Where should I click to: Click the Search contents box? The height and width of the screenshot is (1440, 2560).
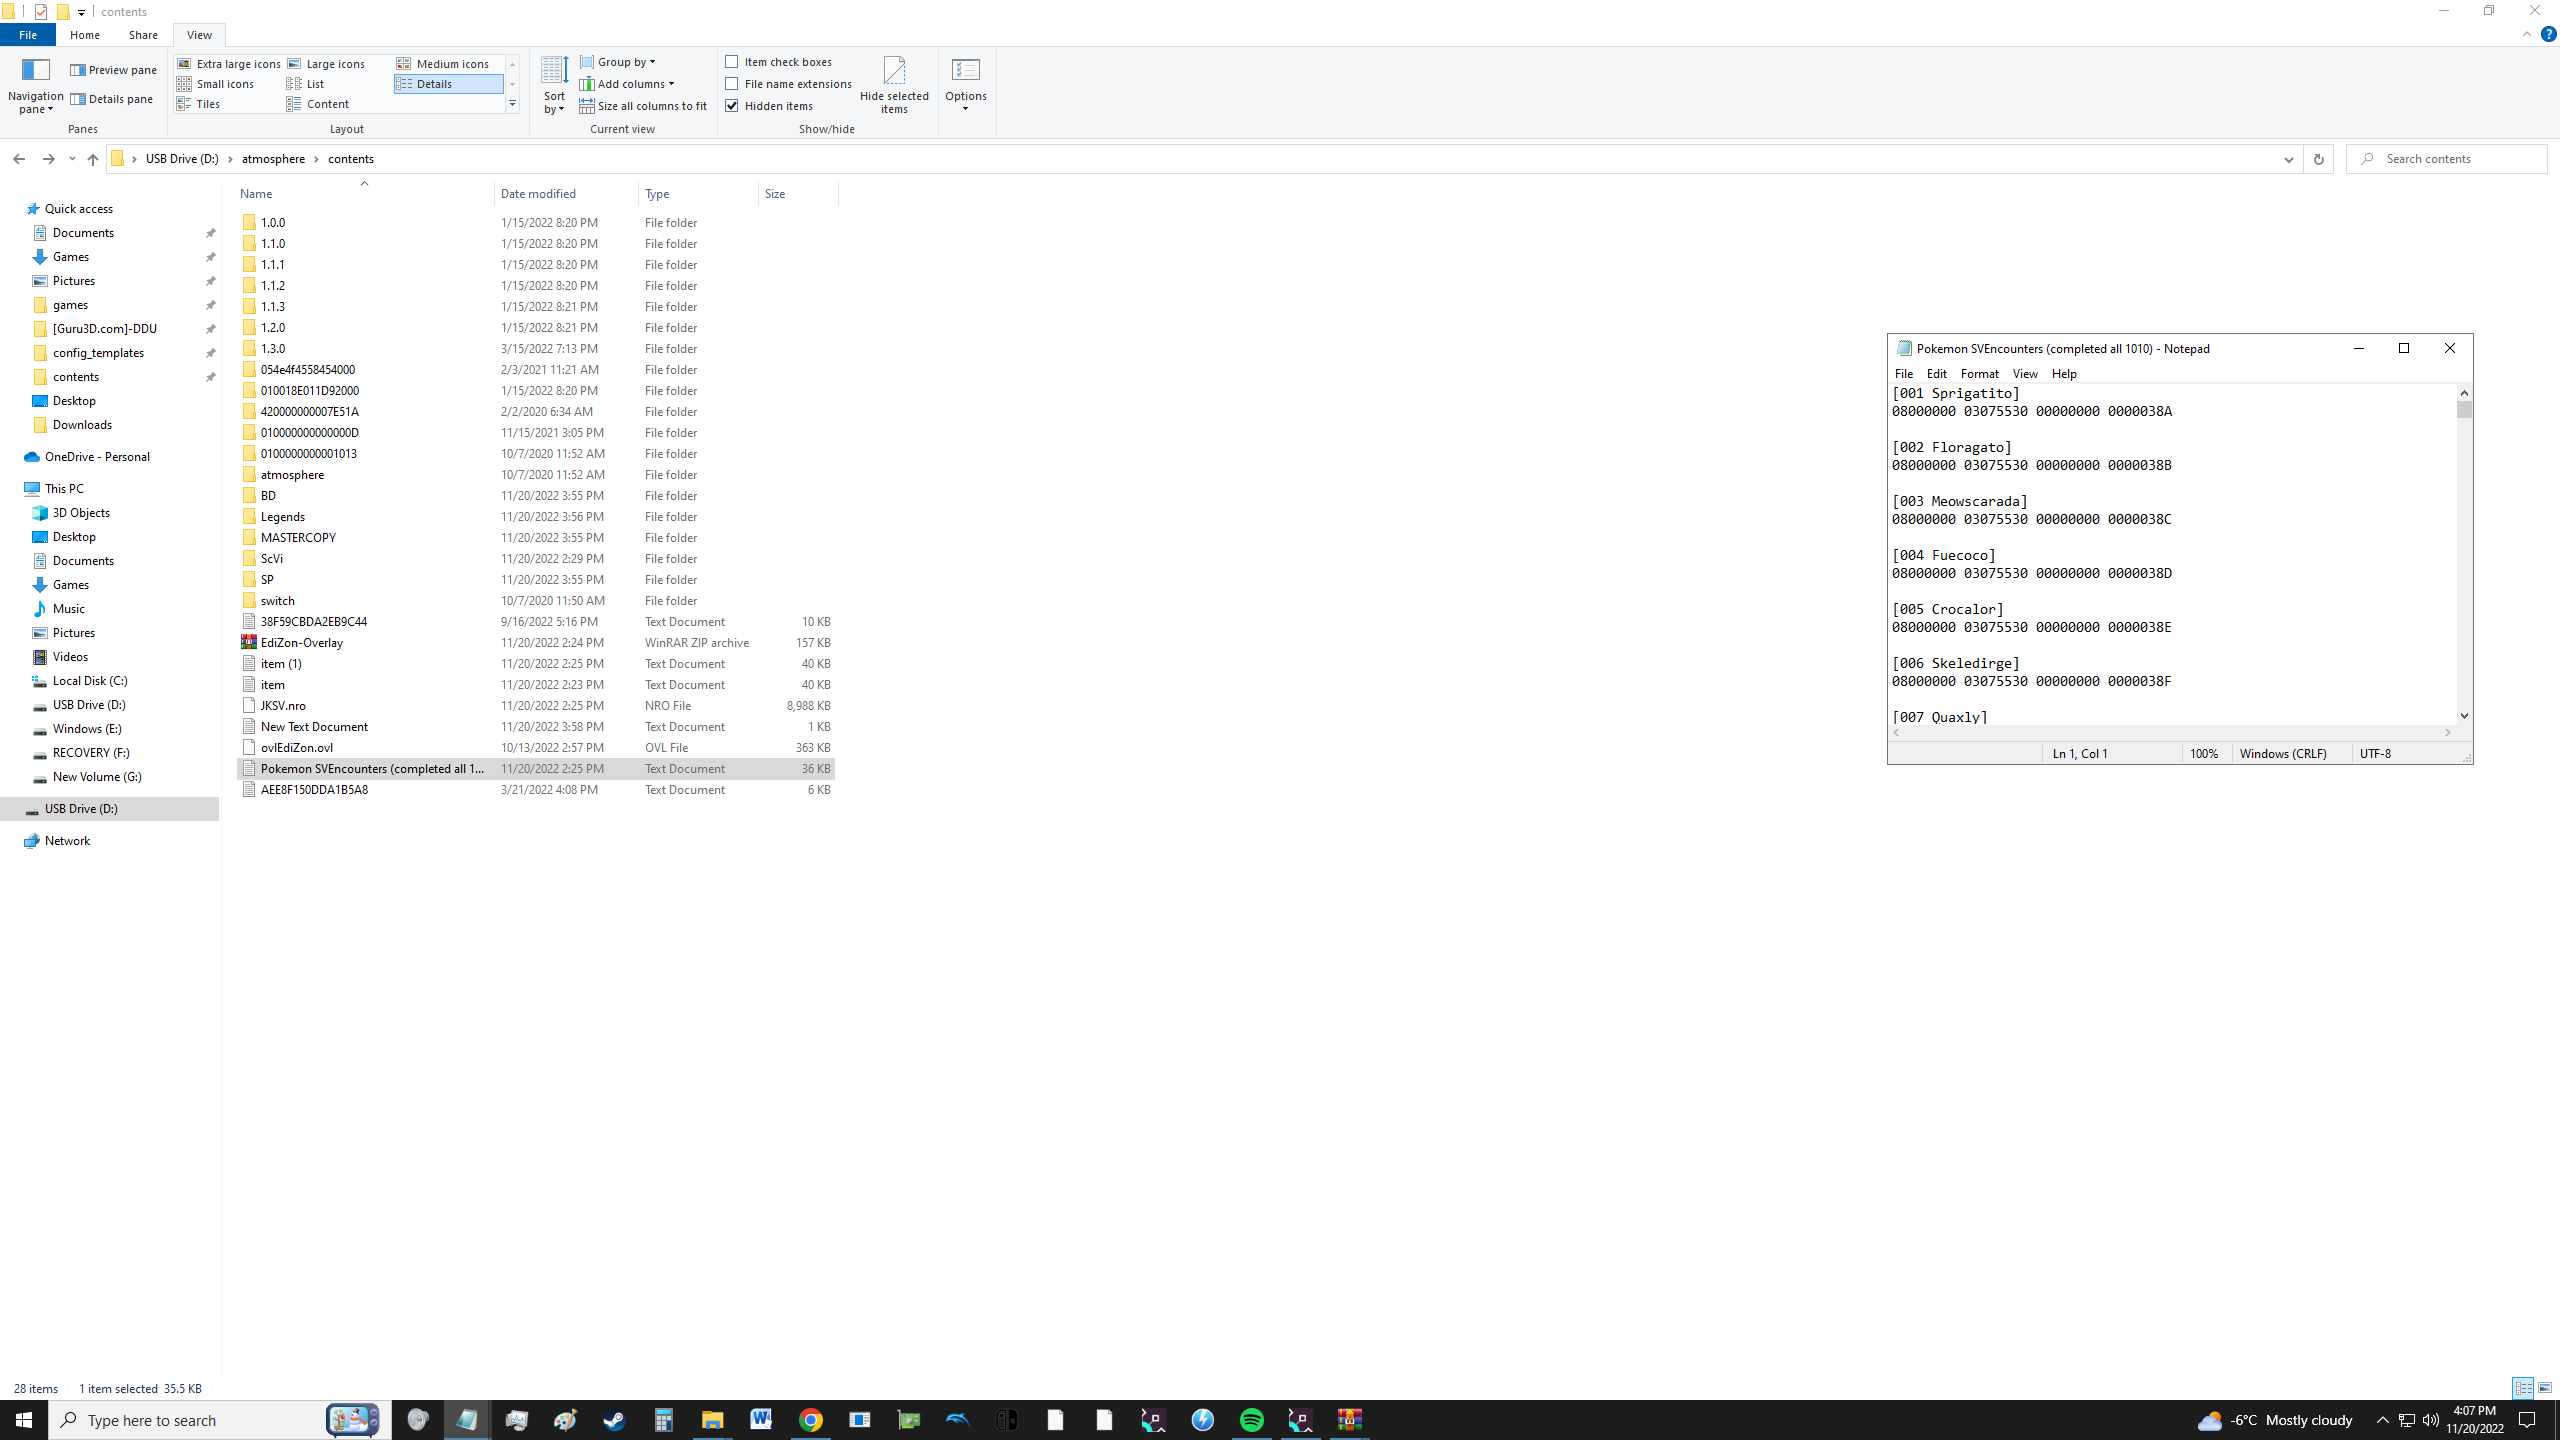(2446, 159)
